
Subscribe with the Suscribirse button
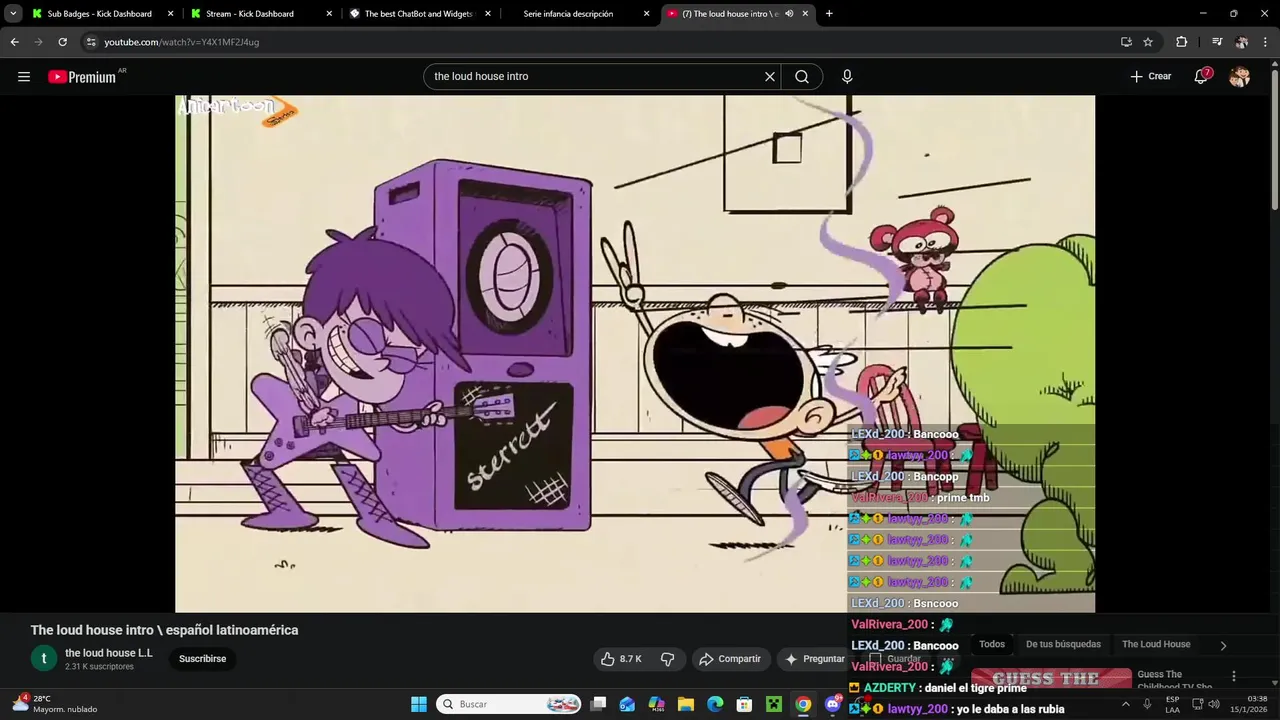click(x=202, y=659)
